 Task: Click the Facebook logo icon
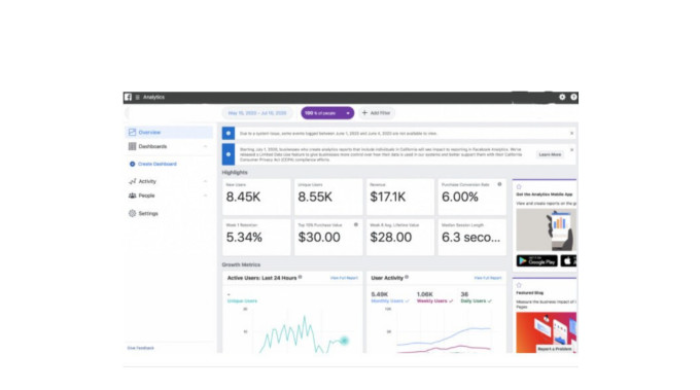[128, 97]
